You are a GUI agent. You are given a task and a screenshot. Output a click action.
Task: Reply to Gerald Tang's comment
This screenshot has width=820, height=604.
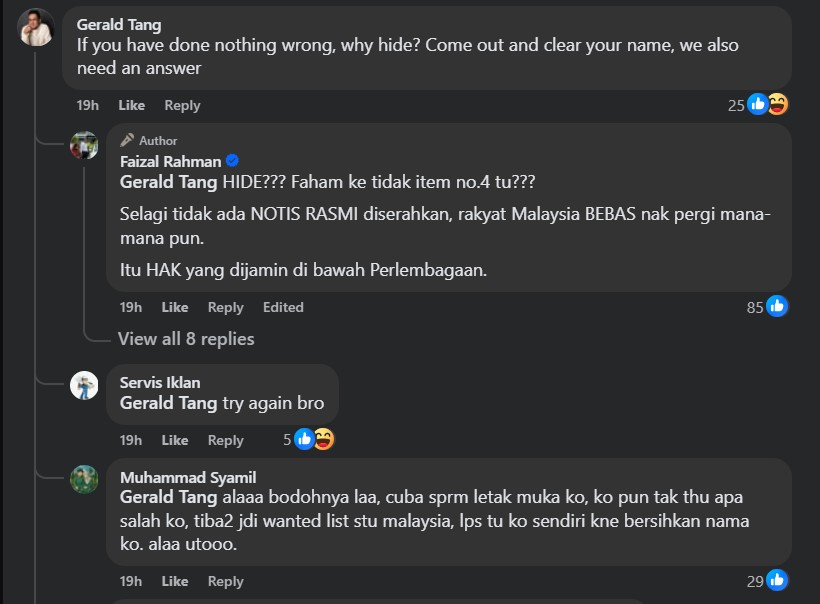pyautogui.click(x=182, y=105)
